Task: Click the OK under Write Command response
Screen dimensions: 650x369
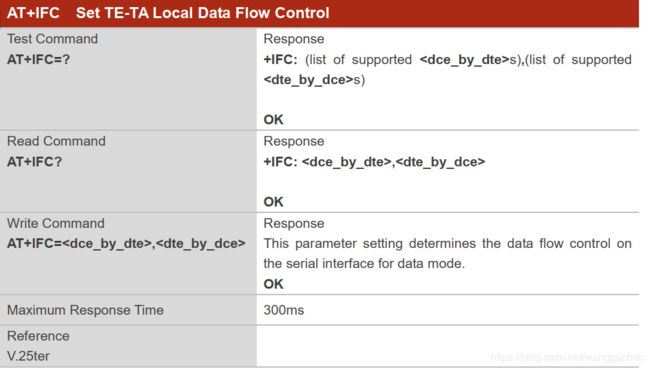Action: point(274,284)
